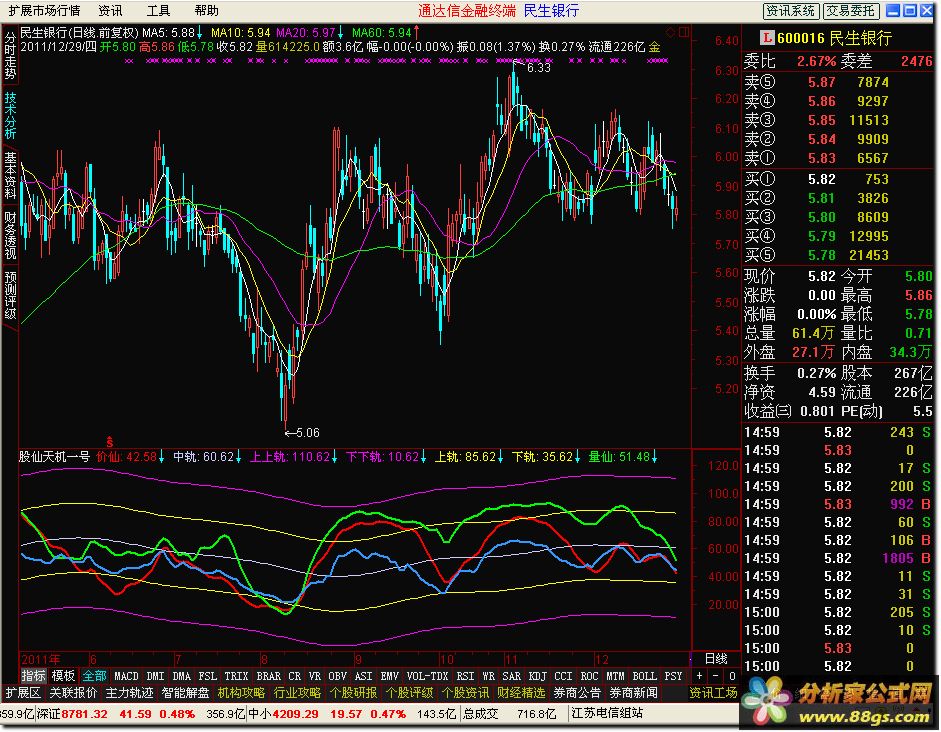Open the 扩展市场行情 menu
The width and height of the screenshot is (941, 732).
[44, 11]
